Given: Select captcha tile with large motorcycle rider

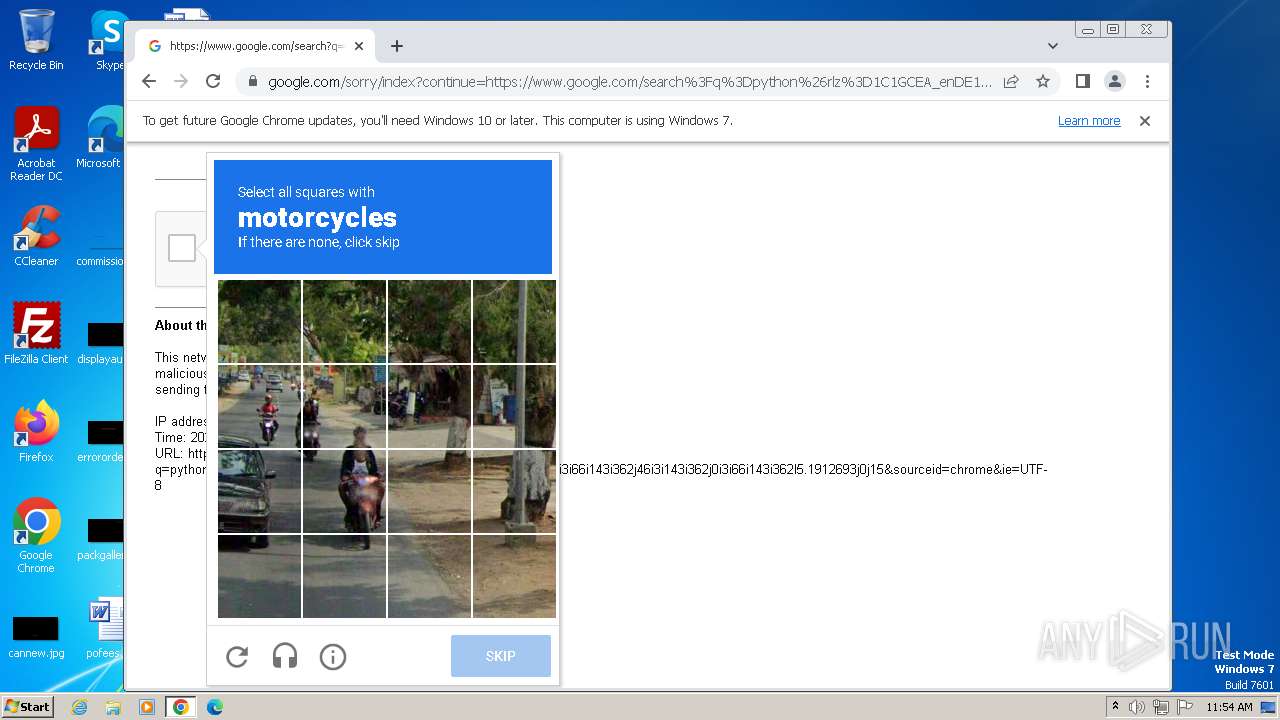Looking at the screenshot, I should pos(345,491).
